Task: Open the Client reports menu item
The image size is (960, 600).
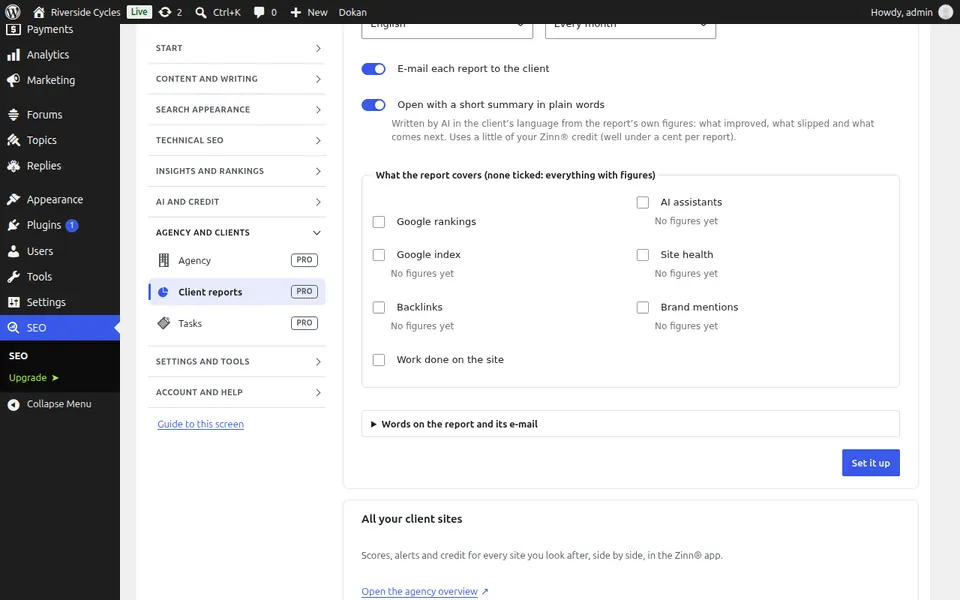Action: point(237,292)
